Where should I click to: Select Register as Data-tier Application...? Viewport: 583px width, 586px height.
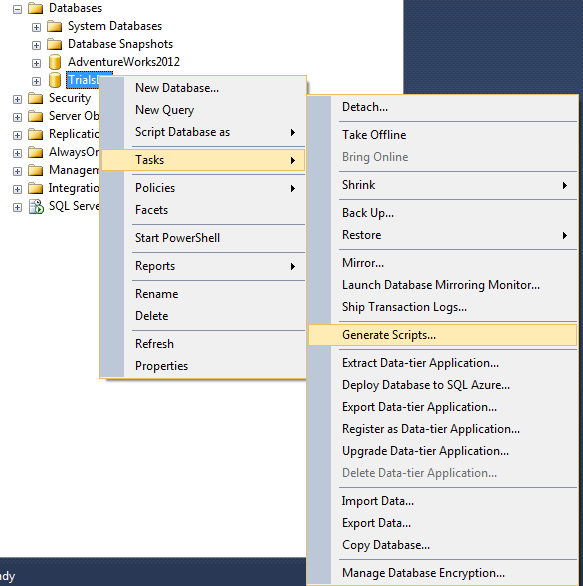[442, 429]
